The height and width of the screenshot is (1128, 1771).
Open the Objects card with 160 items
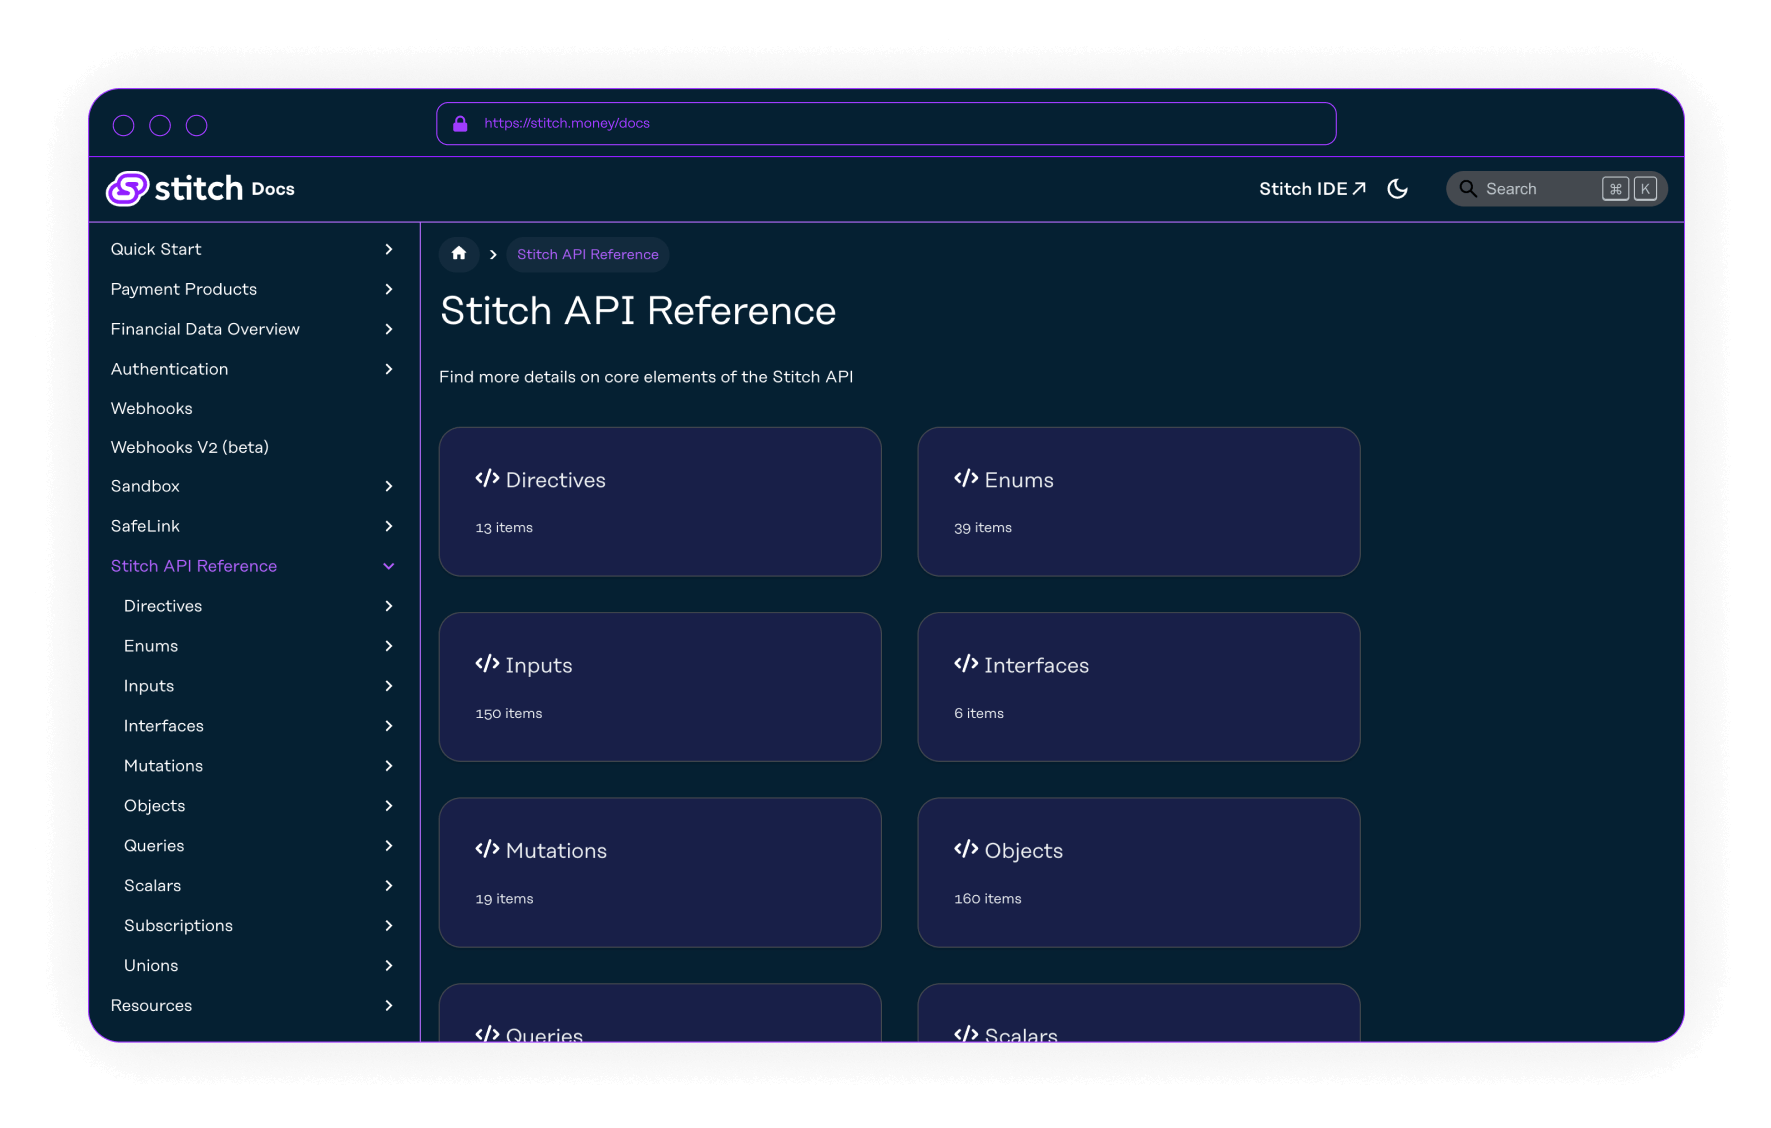[x=1138, y=872]
